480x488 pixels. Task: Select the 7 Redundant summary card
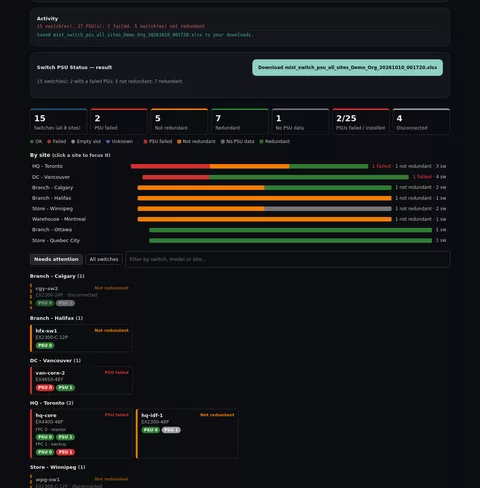coord(240,122)
